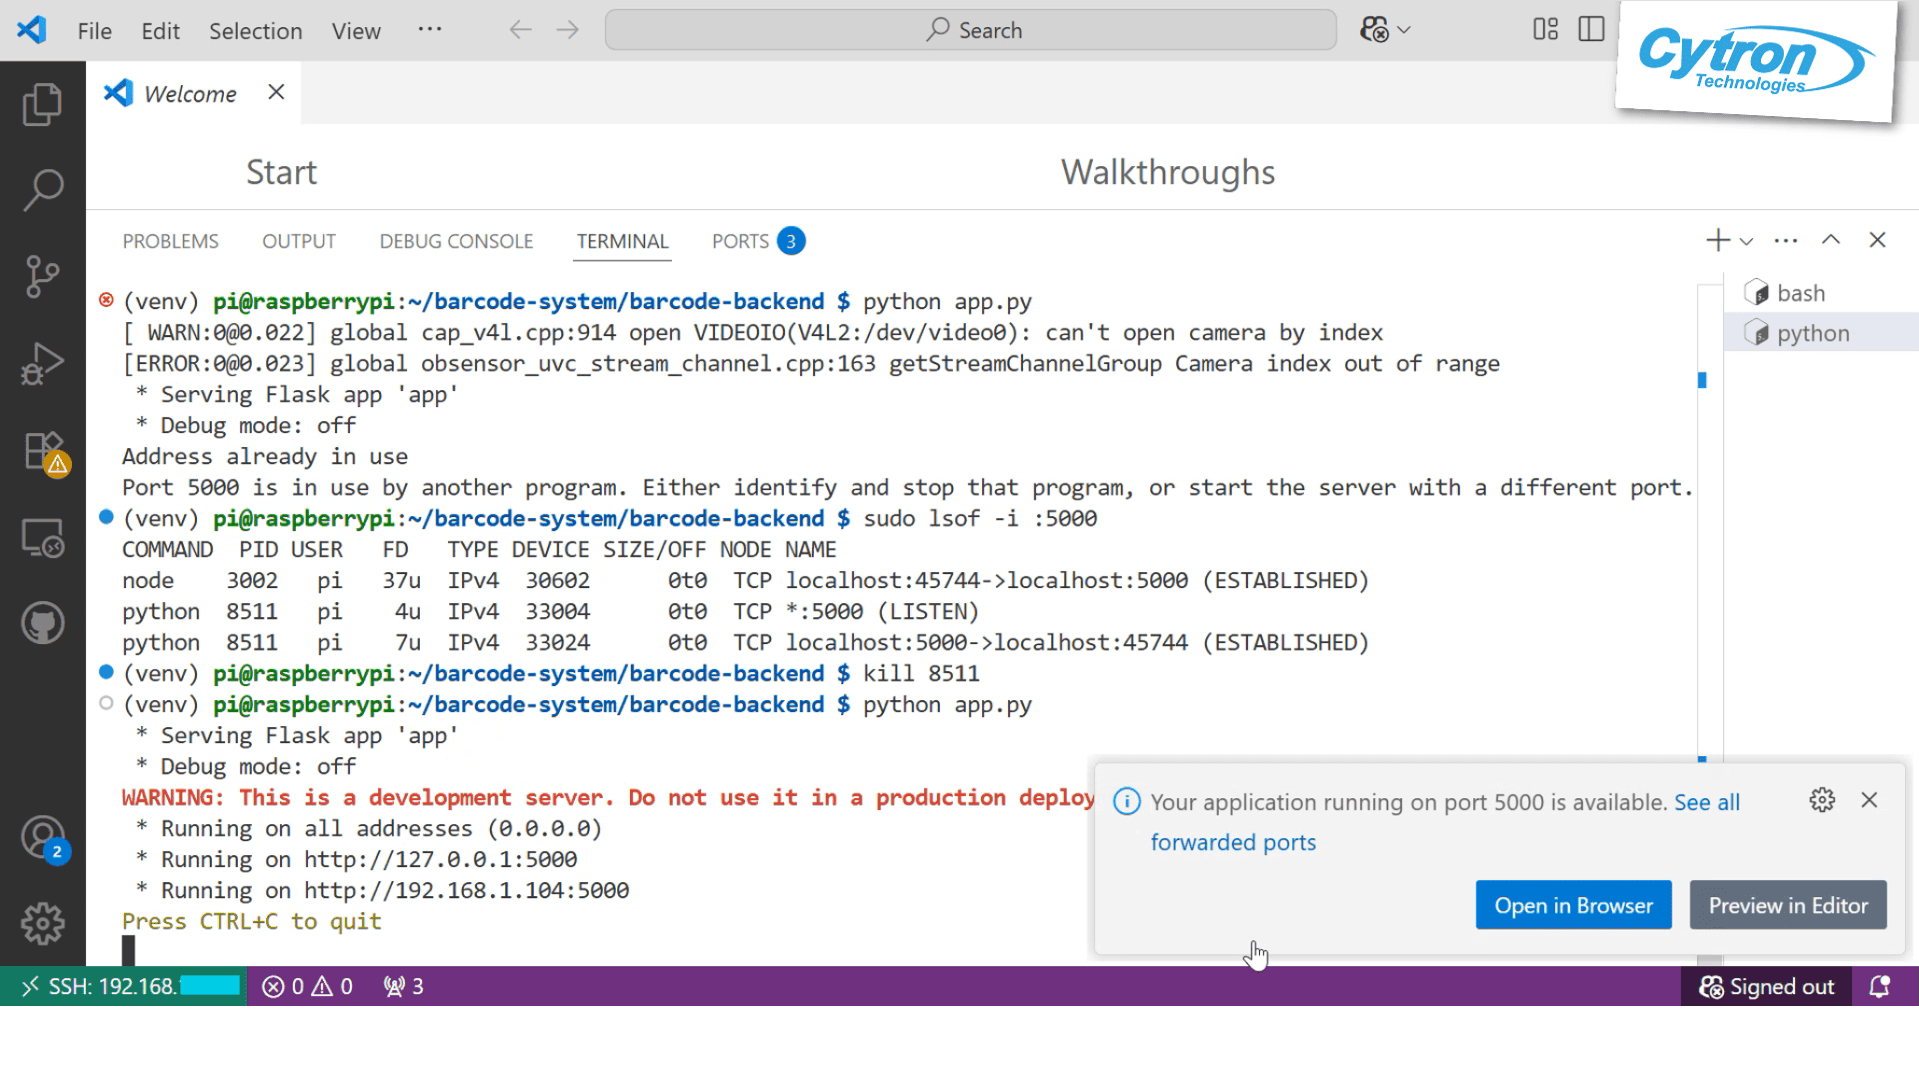Open Manage via the settings gear

pyautogui.click(x=42, y=924)
